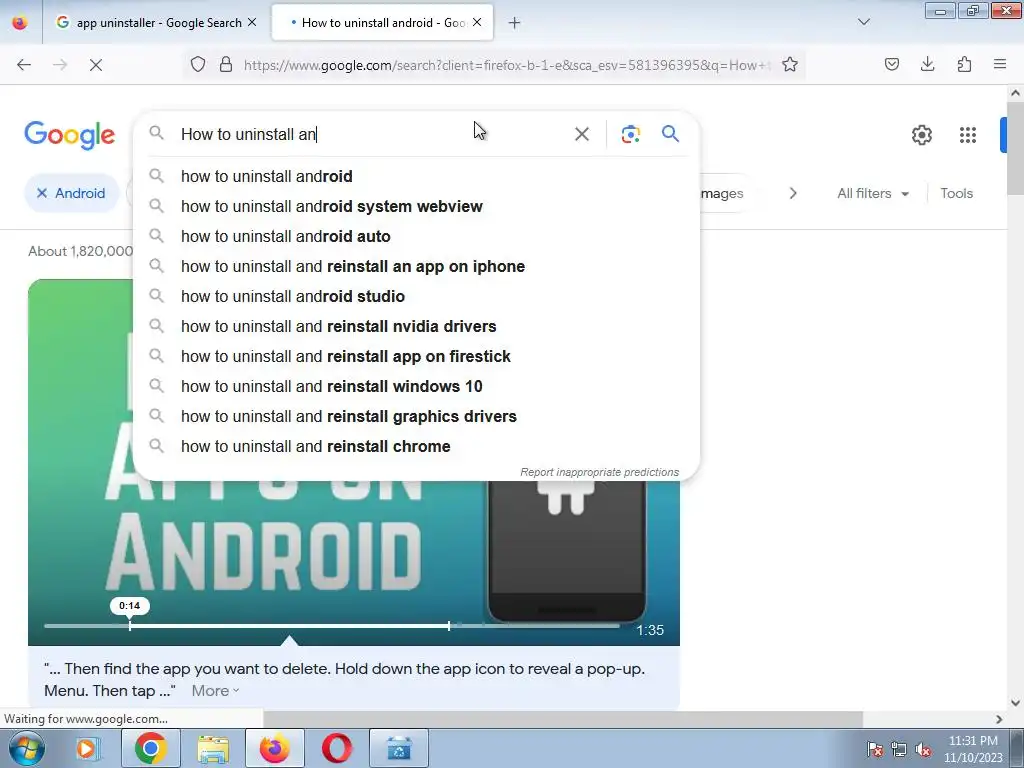Viewport: 1024px width, 768px height.
Task: Open search Tools
Action: (x=957, y=193)
